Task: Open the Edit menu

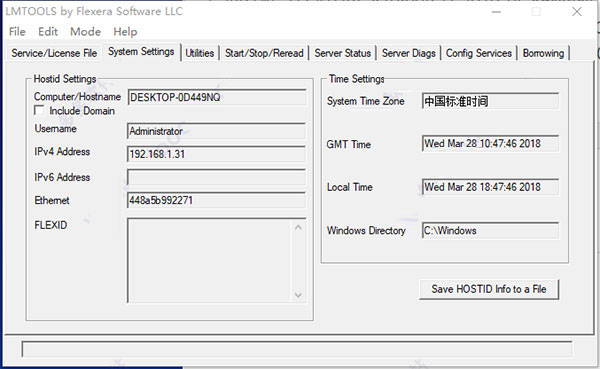Action: [x=47, y=31]
